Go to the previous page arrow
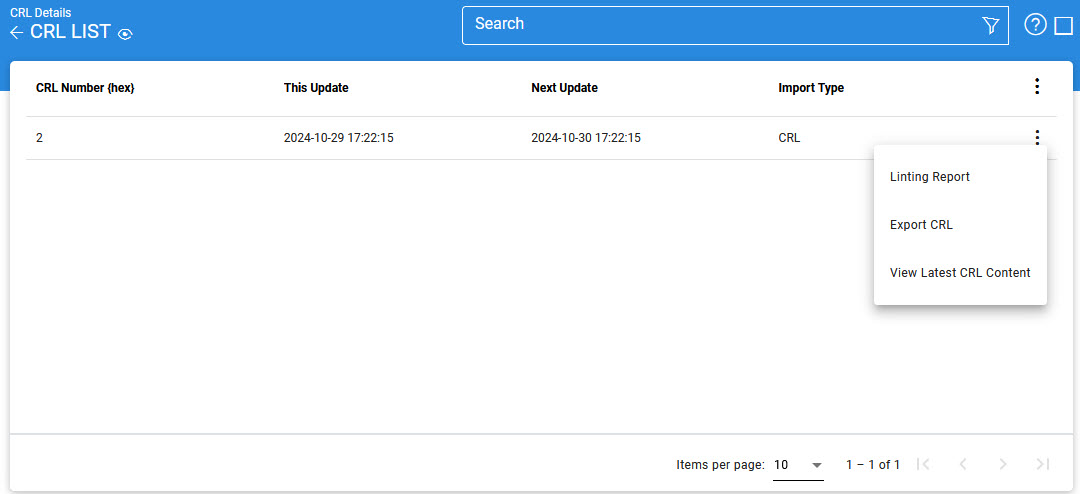This screenshot has height=494, width=1080. click(963, 464)
